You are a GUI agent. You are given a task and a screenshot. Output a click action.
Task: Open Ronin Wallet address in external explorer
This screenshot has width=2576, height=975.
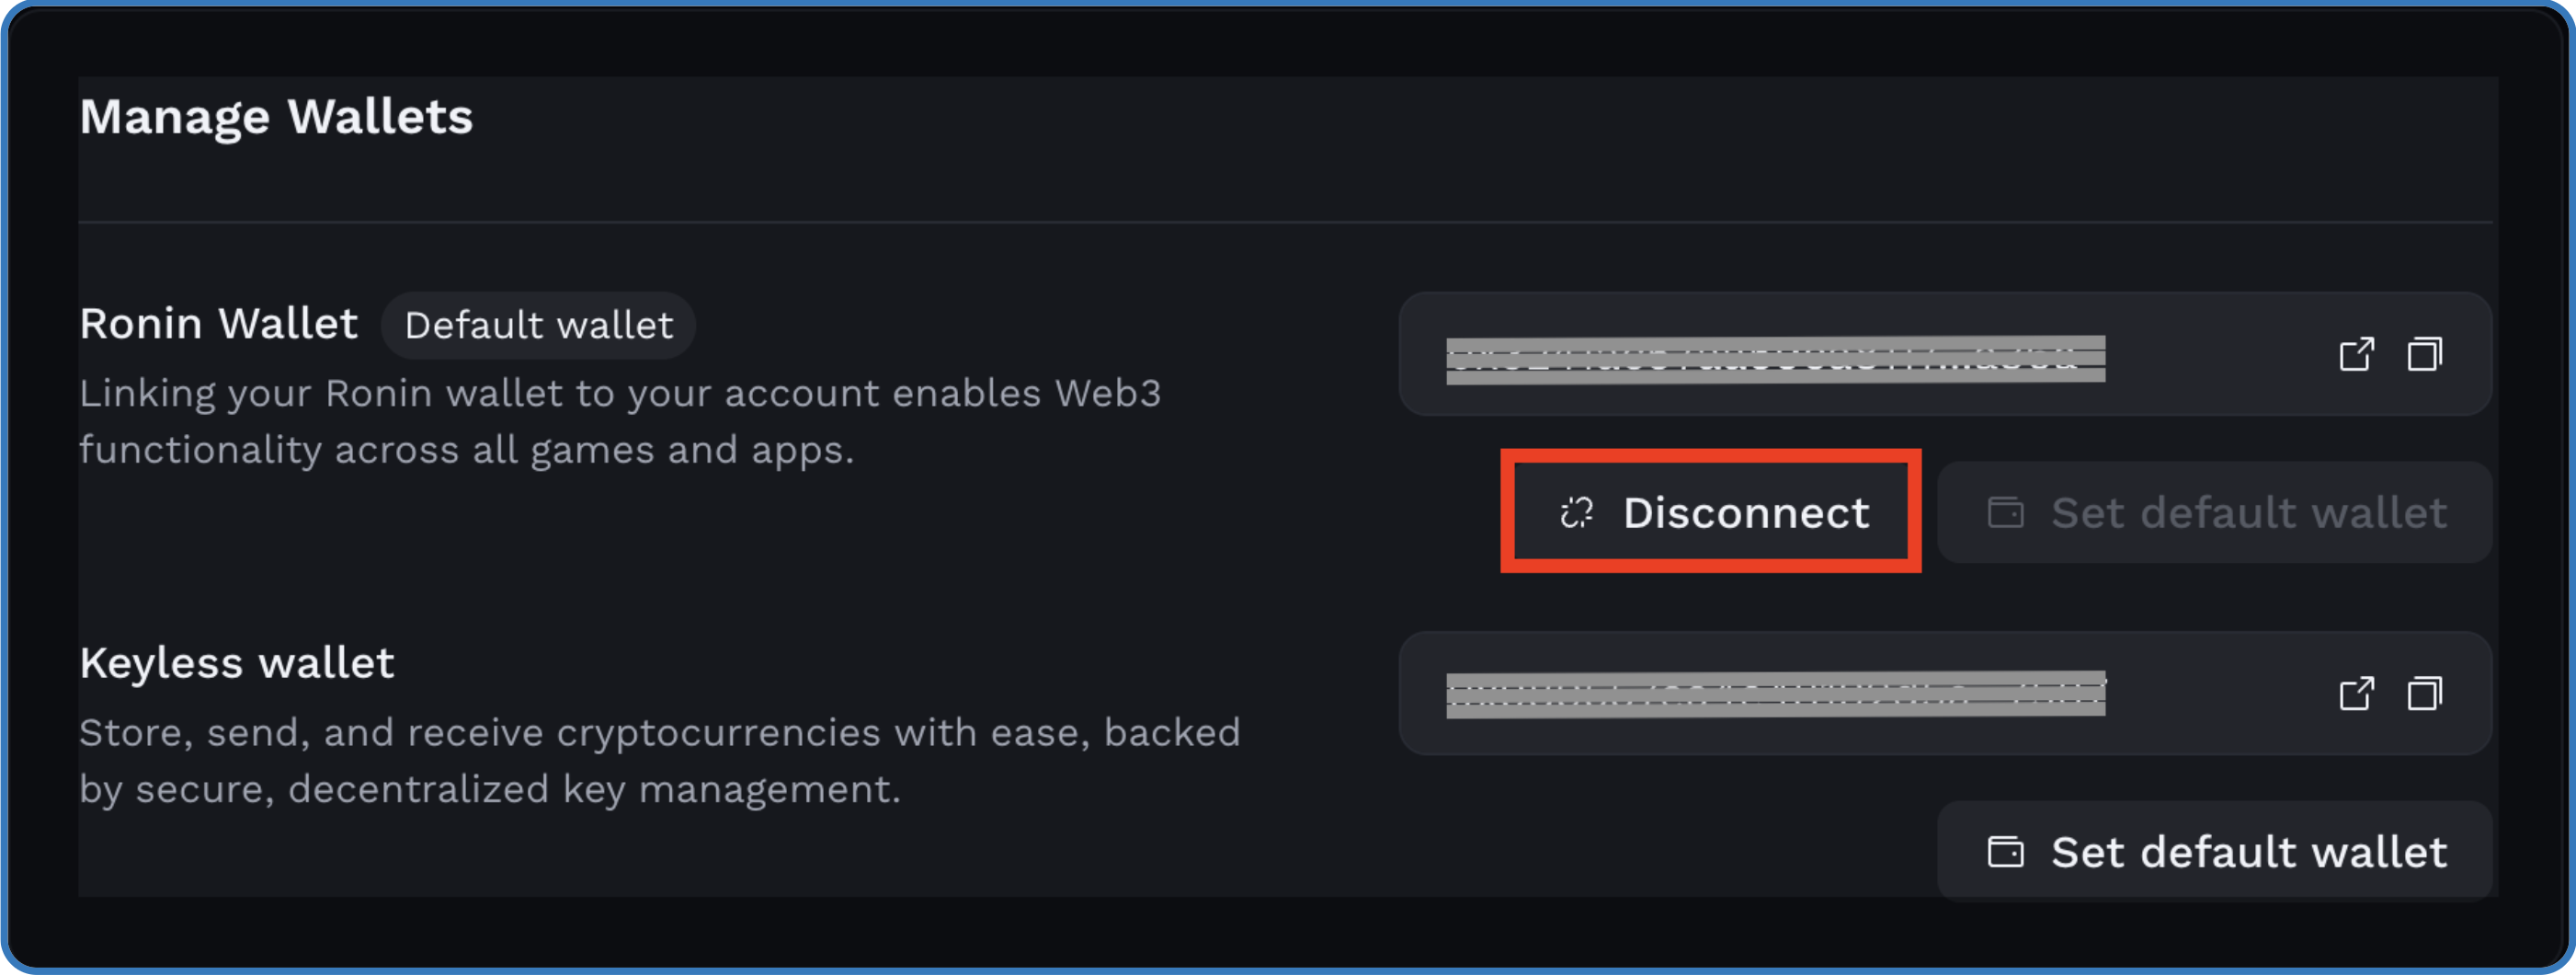[2356, 354]
